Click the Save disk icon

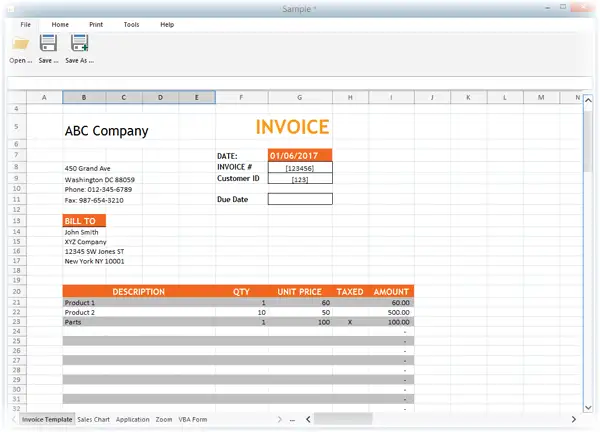(x=48, y=43)
